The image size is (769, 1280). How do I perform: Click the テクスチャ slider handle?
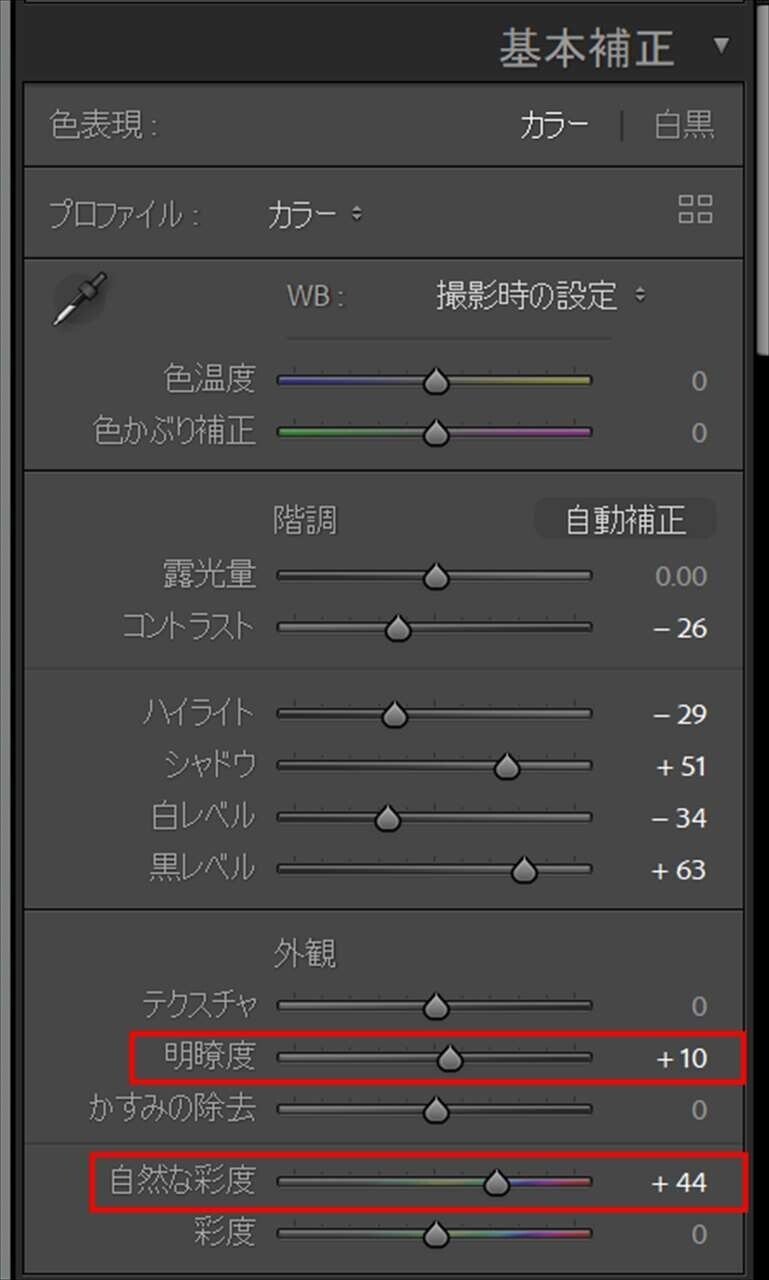(x=436, y=1005)
